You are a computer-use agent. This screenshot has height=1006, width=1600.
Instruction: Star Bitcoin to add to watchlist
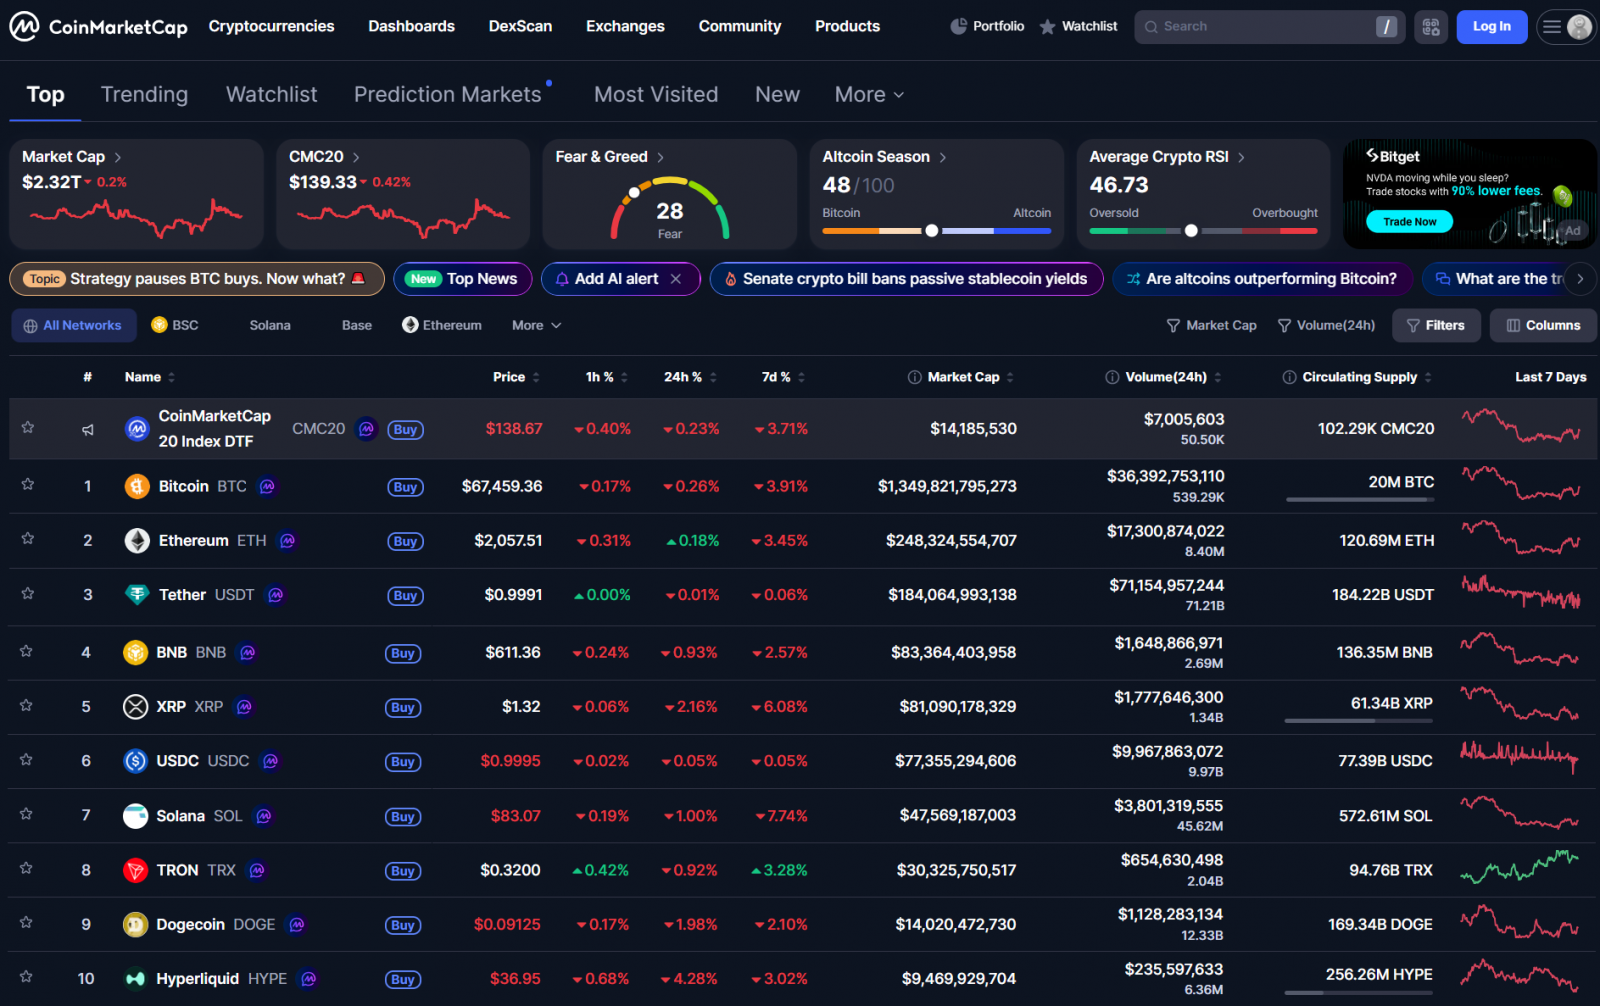pyautogui.click(x=28, y=485)
